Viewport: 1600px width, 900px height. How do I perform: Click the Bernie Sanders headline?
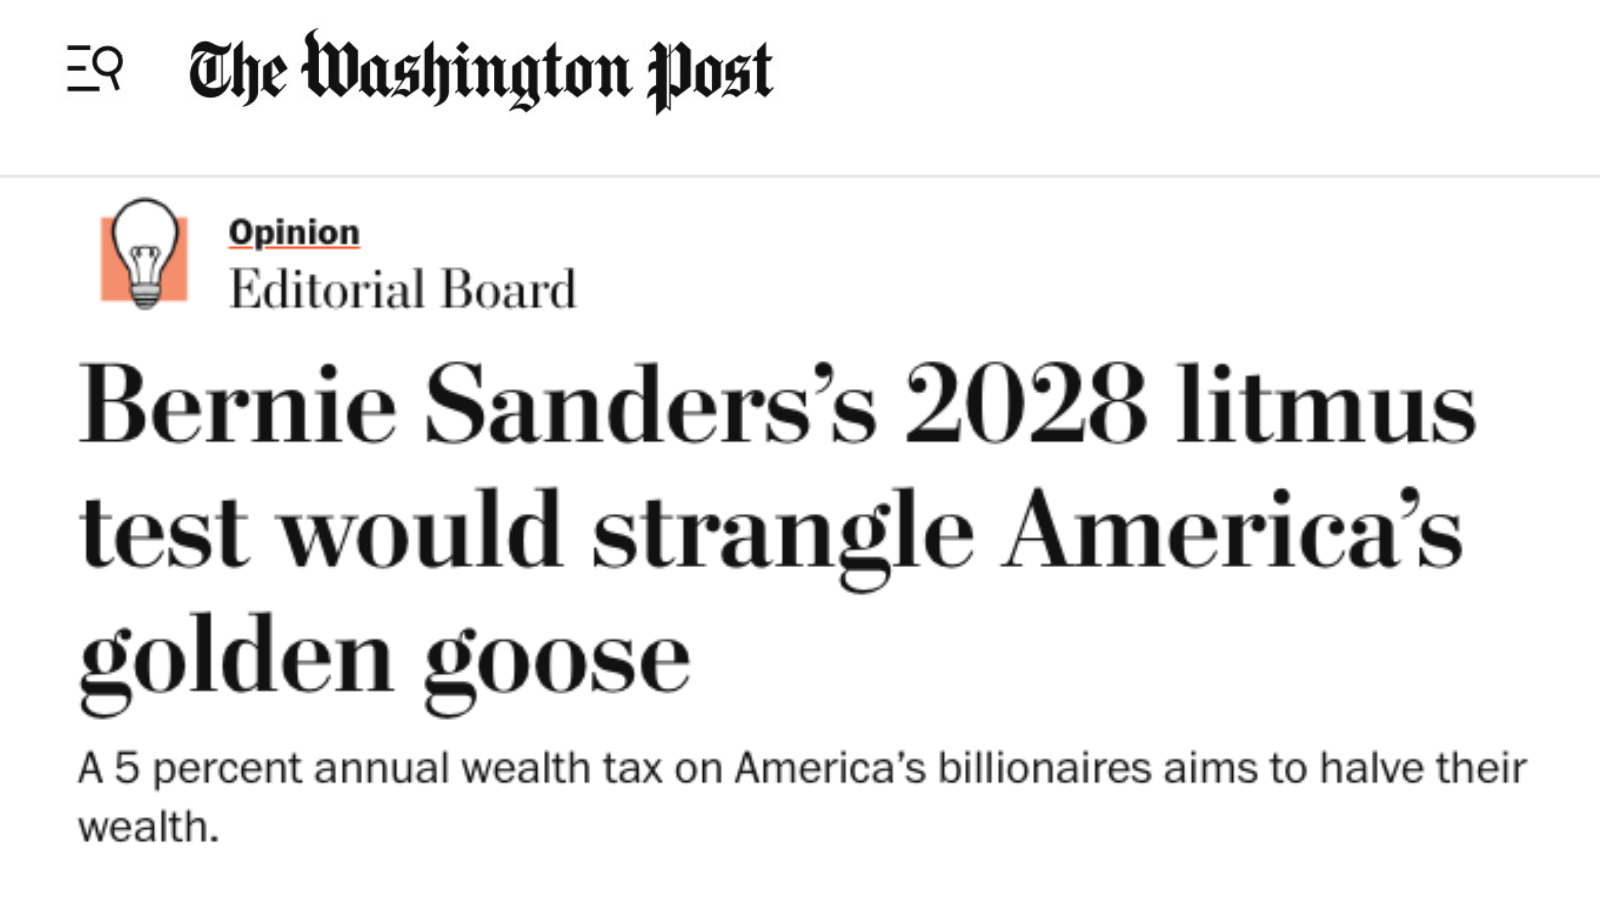(x=776, y=530)
